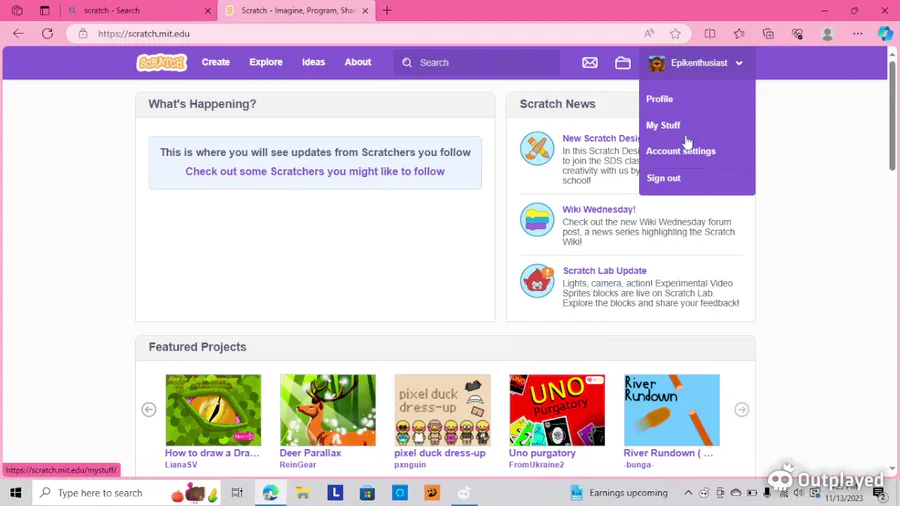This screenshot has width=900, height=506.
Task: Open the Explore page
Action: click(x=266, y=62)
